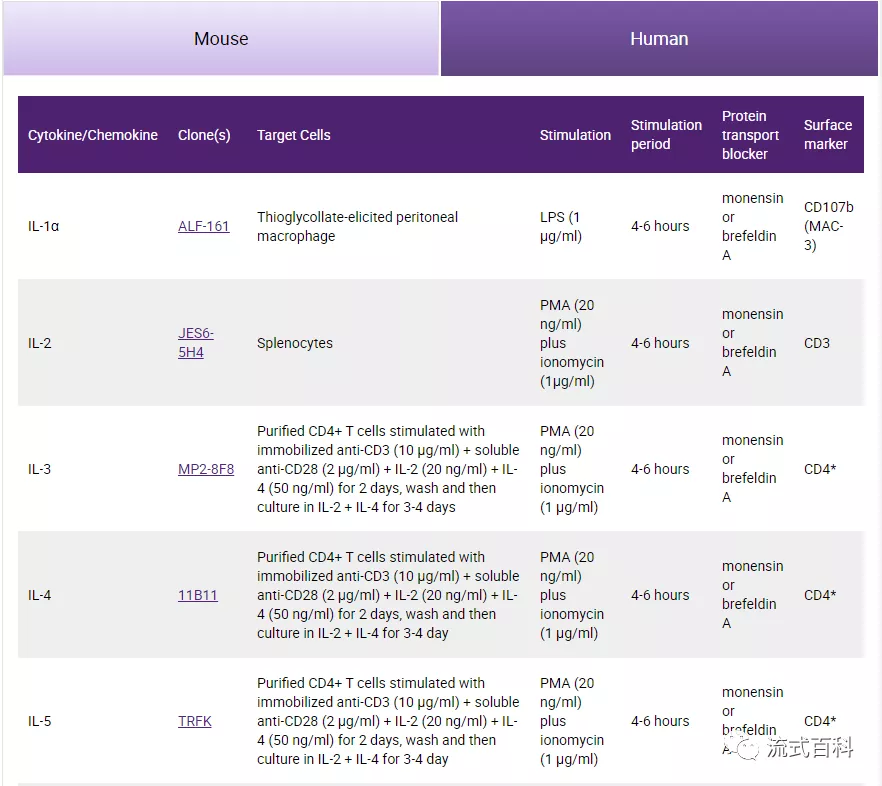Select the IL-5 cytokine row label

(x=40, y=721)
